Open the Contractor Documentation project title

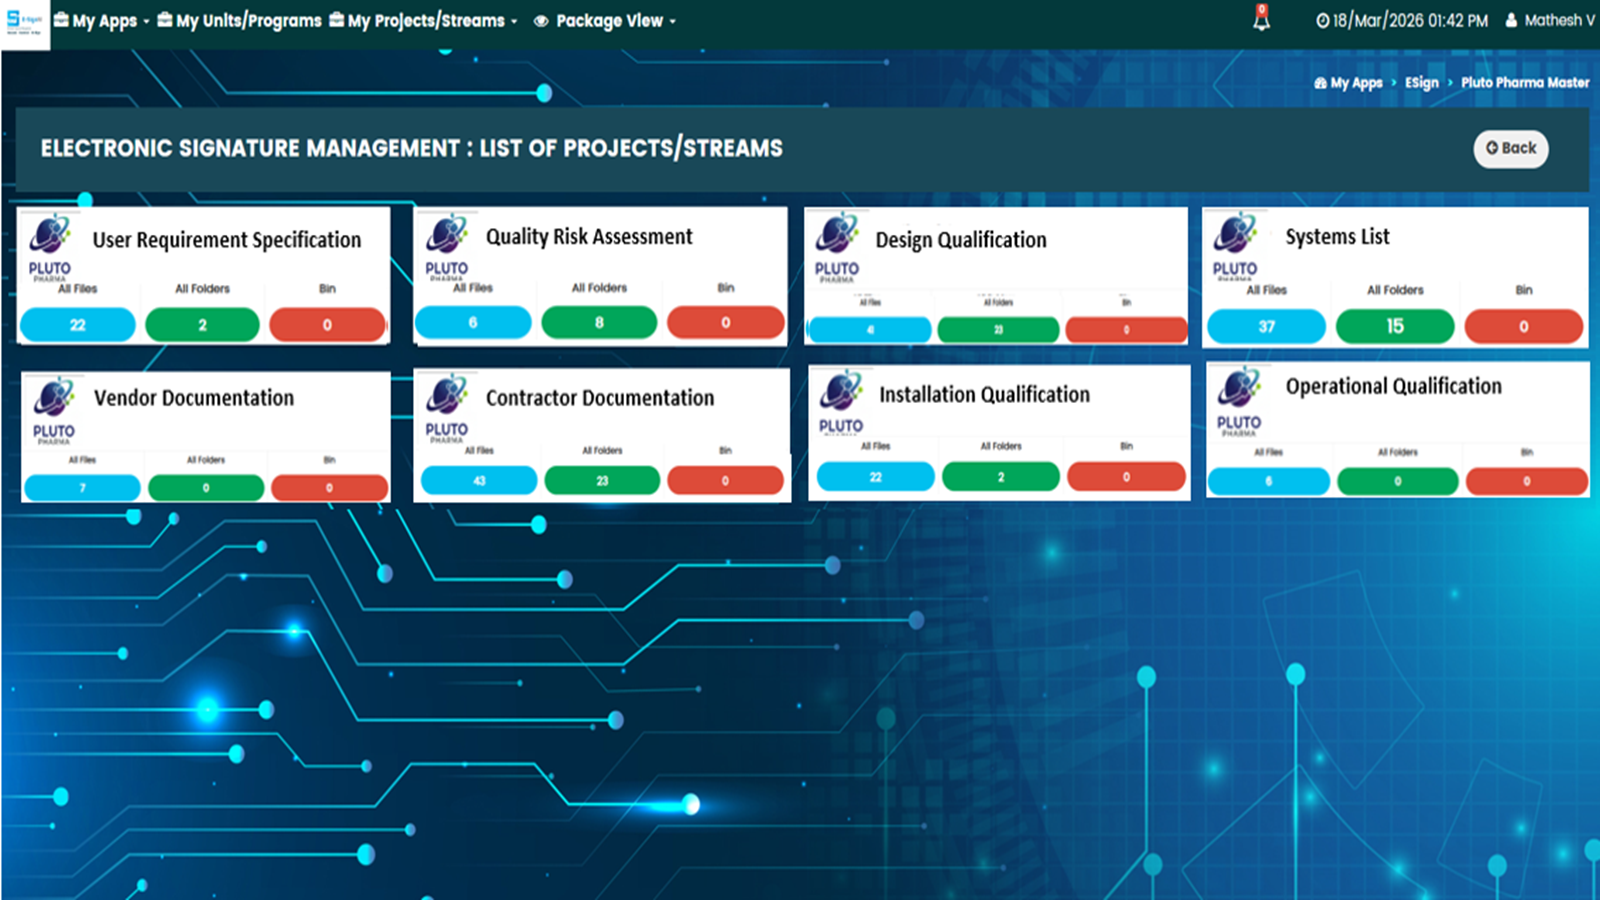(x=600, y=398)
